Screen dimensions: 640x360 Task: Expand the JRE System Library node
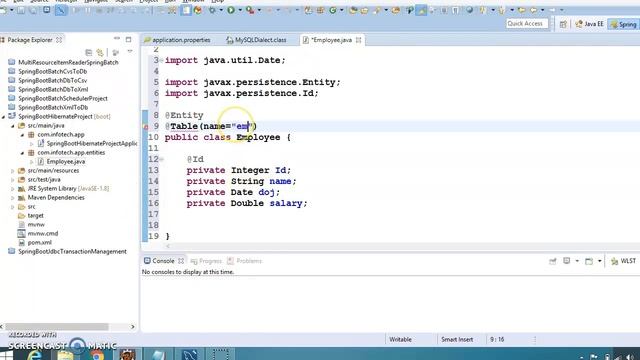[13, 189]
